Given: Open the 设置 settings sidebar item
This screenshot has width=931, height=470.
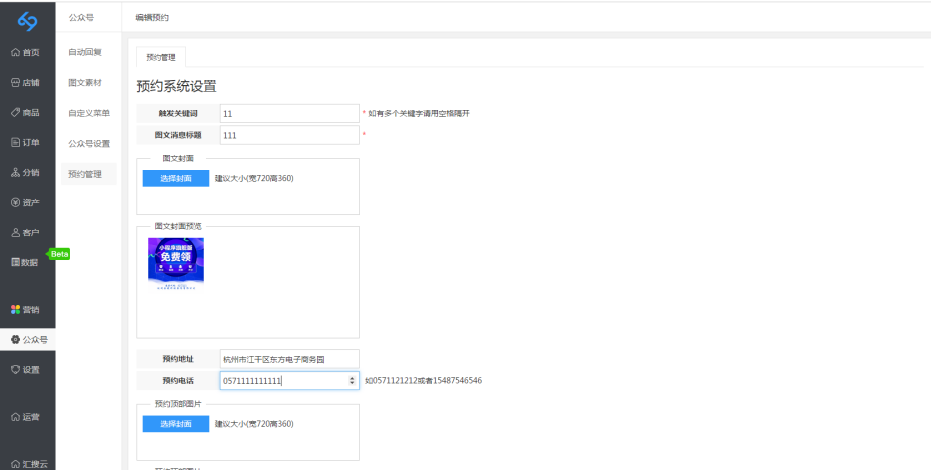Looking at the screenshot, I should click(x=27, y=370).
